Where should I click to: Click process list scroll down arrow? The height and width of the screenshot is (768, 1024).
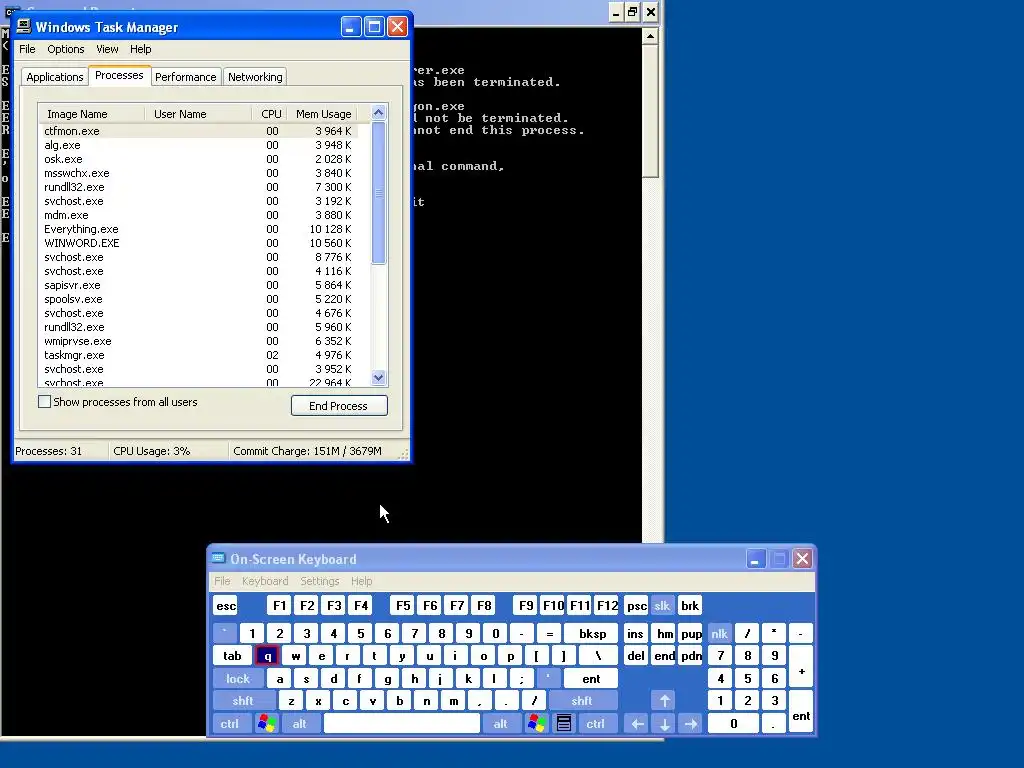(x=379, y=377)
